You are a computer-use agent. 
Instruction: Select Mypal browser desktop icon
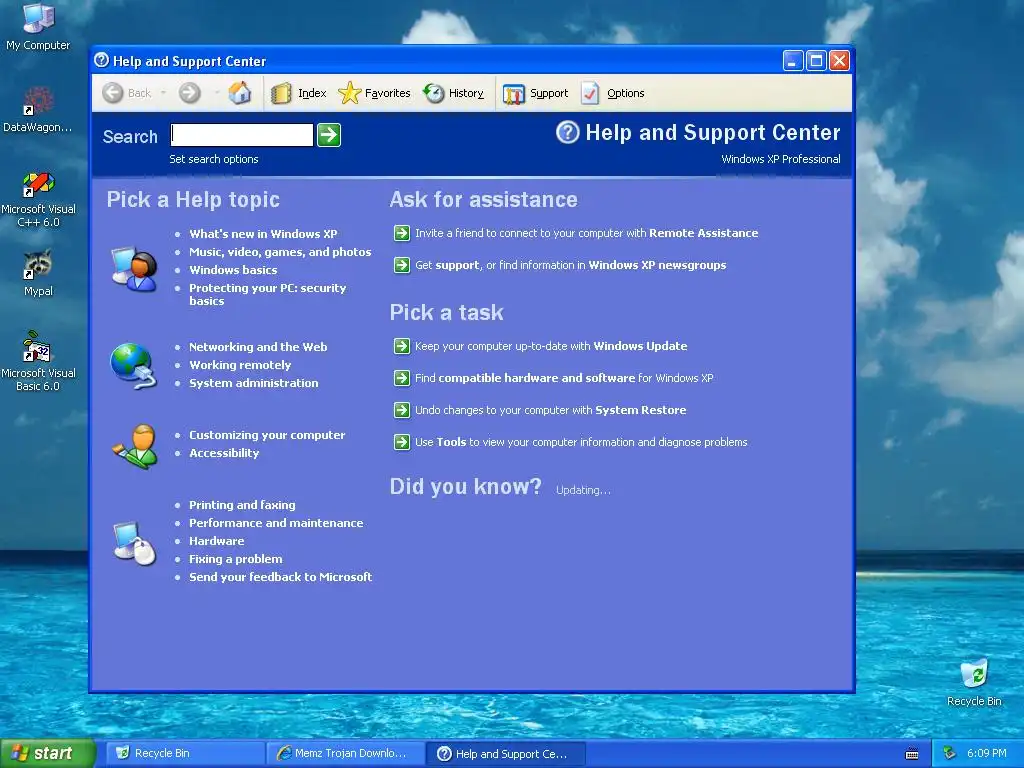coord(38,273)
